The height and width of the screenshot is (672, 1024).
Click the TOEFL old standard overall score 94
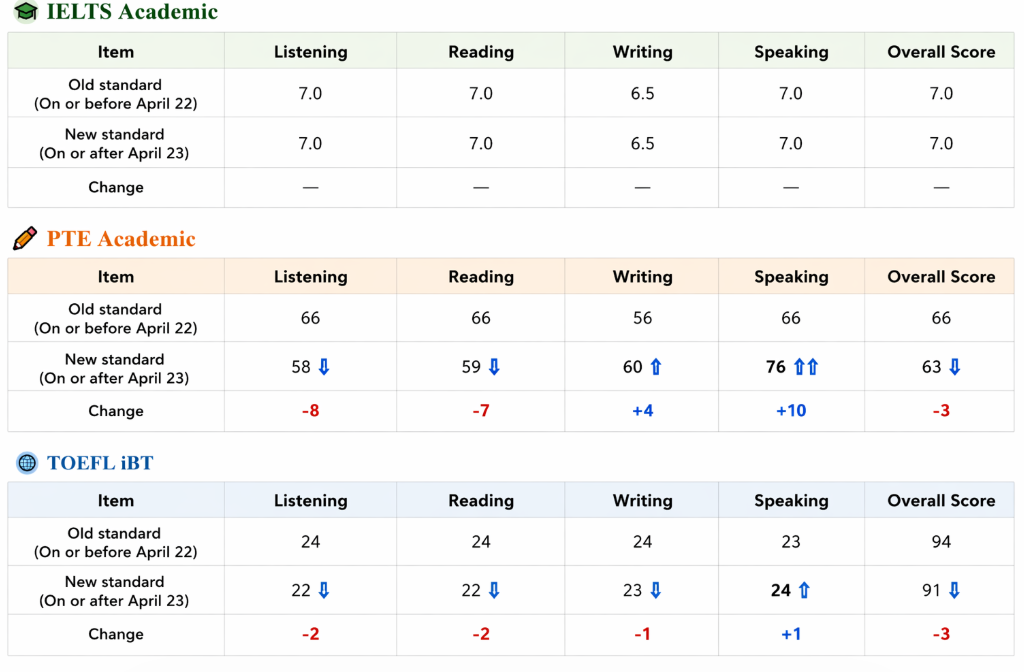[941, 542]
